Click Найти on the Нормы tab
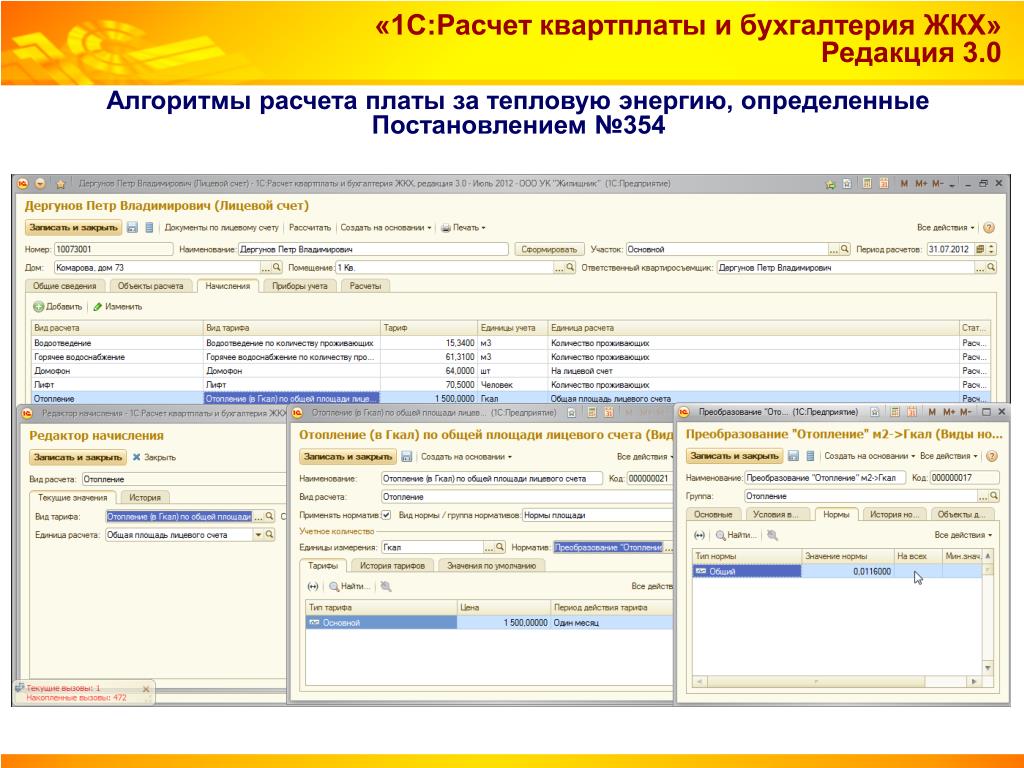This screenshot has height=768, width=1024. click(x=736, y=535)
